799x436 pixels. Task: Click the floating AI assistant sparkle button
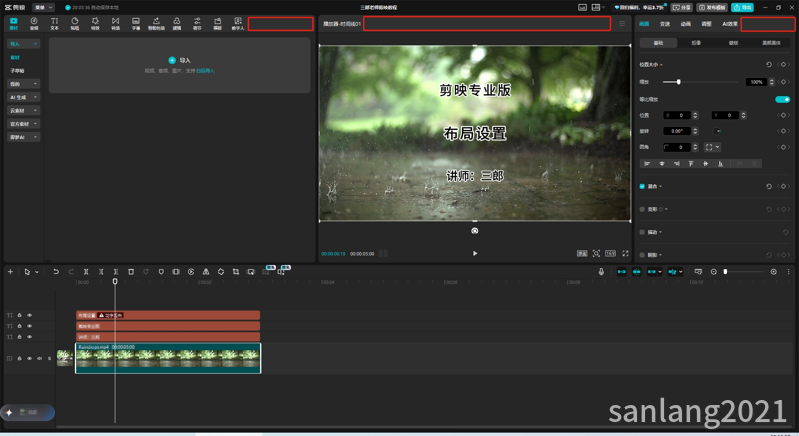[x=9, y=413]
